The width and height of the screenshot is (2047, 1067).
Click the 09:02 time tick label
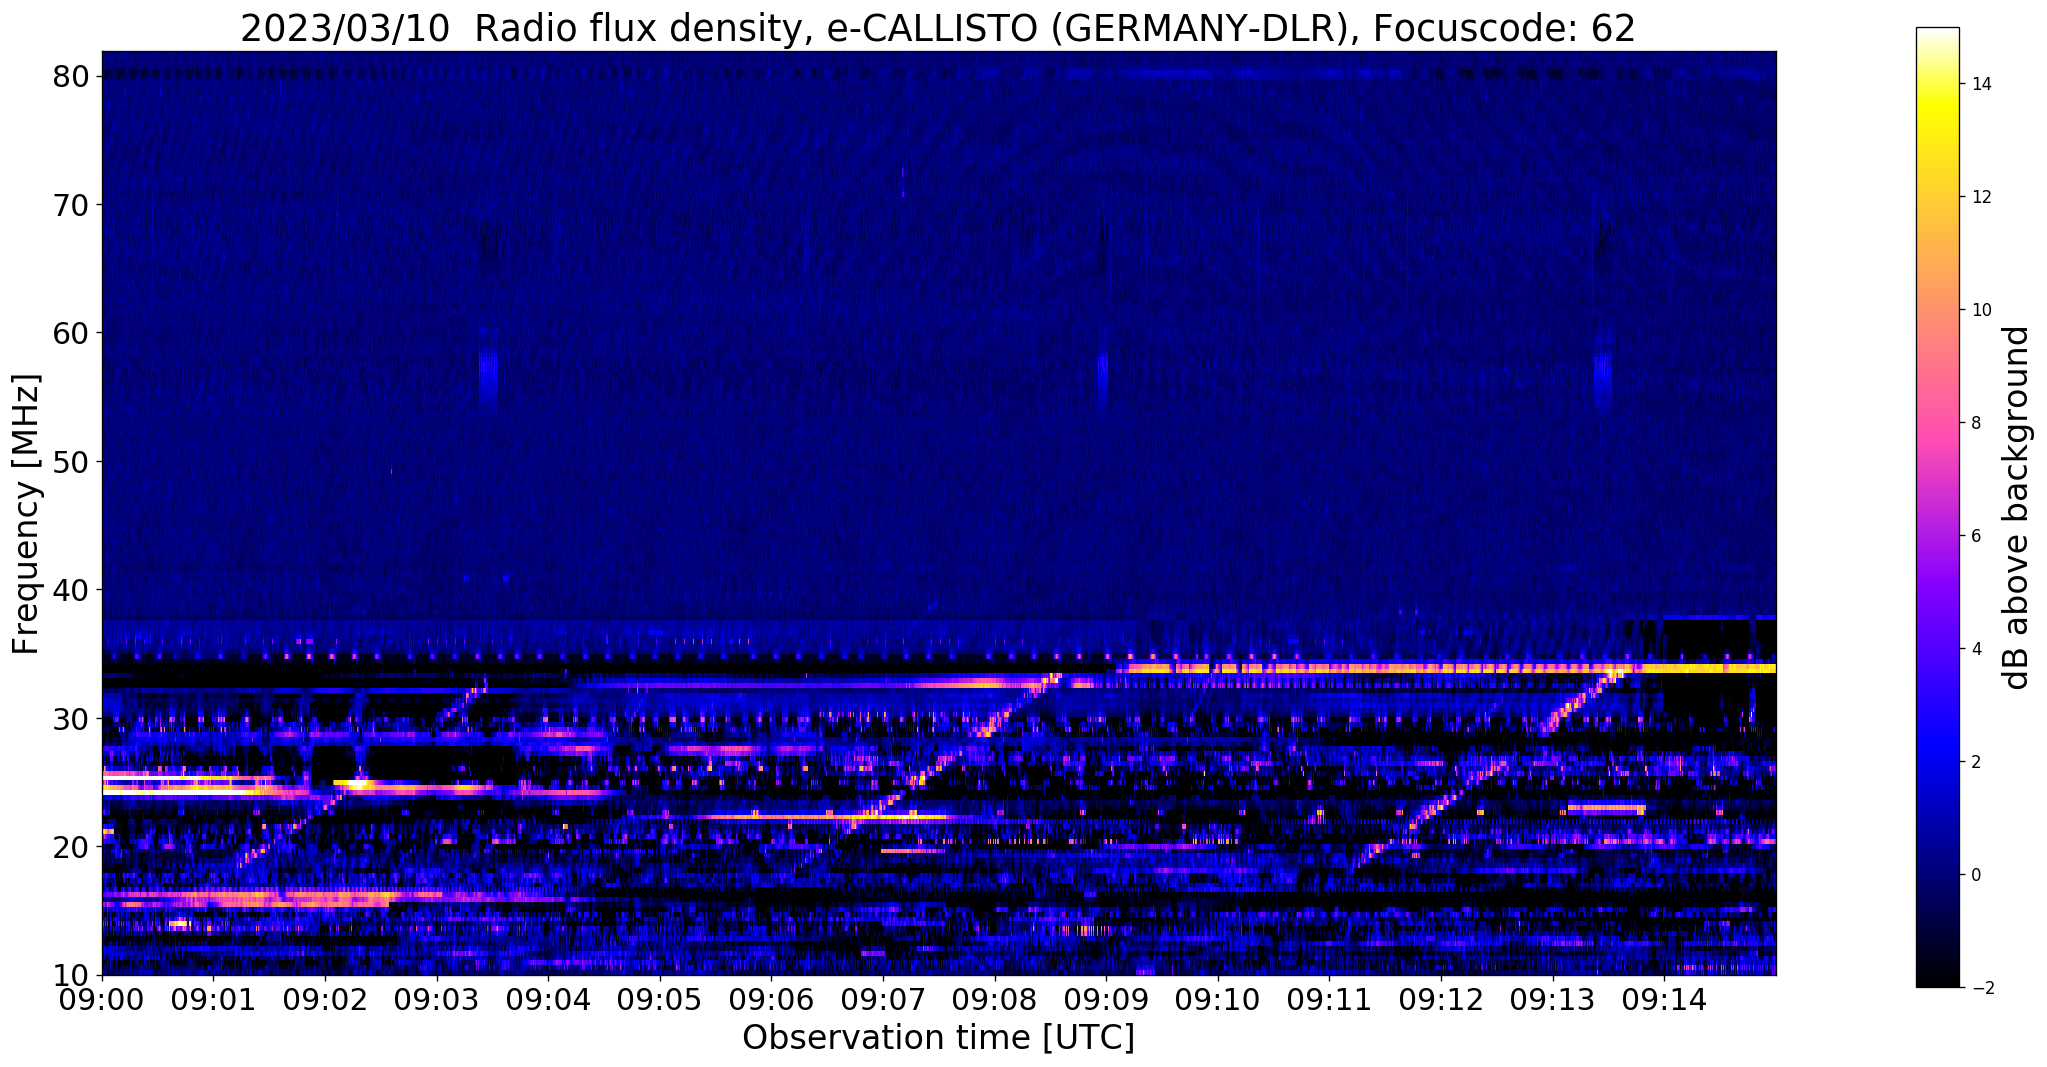(x=325, y=999)
